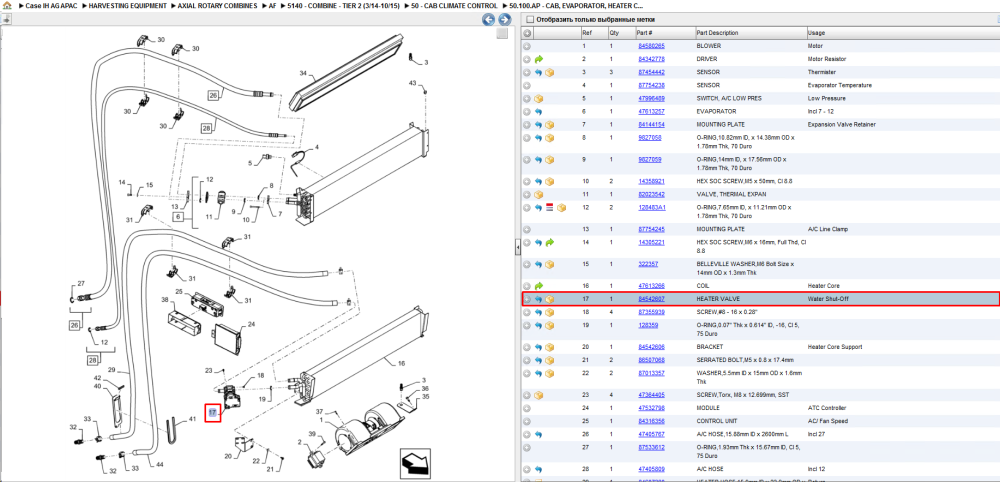Viewport: 1000px width, 482px height.
Task: Click the box icon for HEATER VALVE row
Action: point(550,299)
